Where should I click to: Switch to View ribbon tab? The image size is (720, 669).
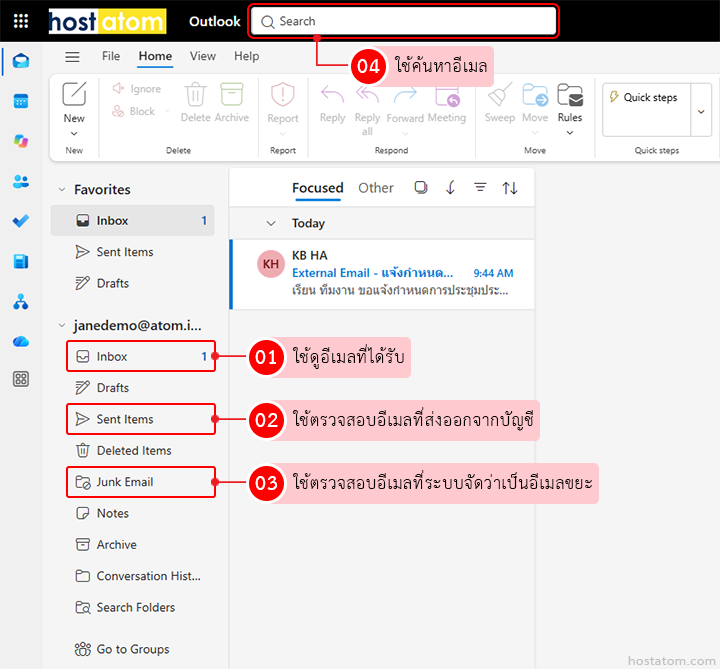[x=202, y=56]
